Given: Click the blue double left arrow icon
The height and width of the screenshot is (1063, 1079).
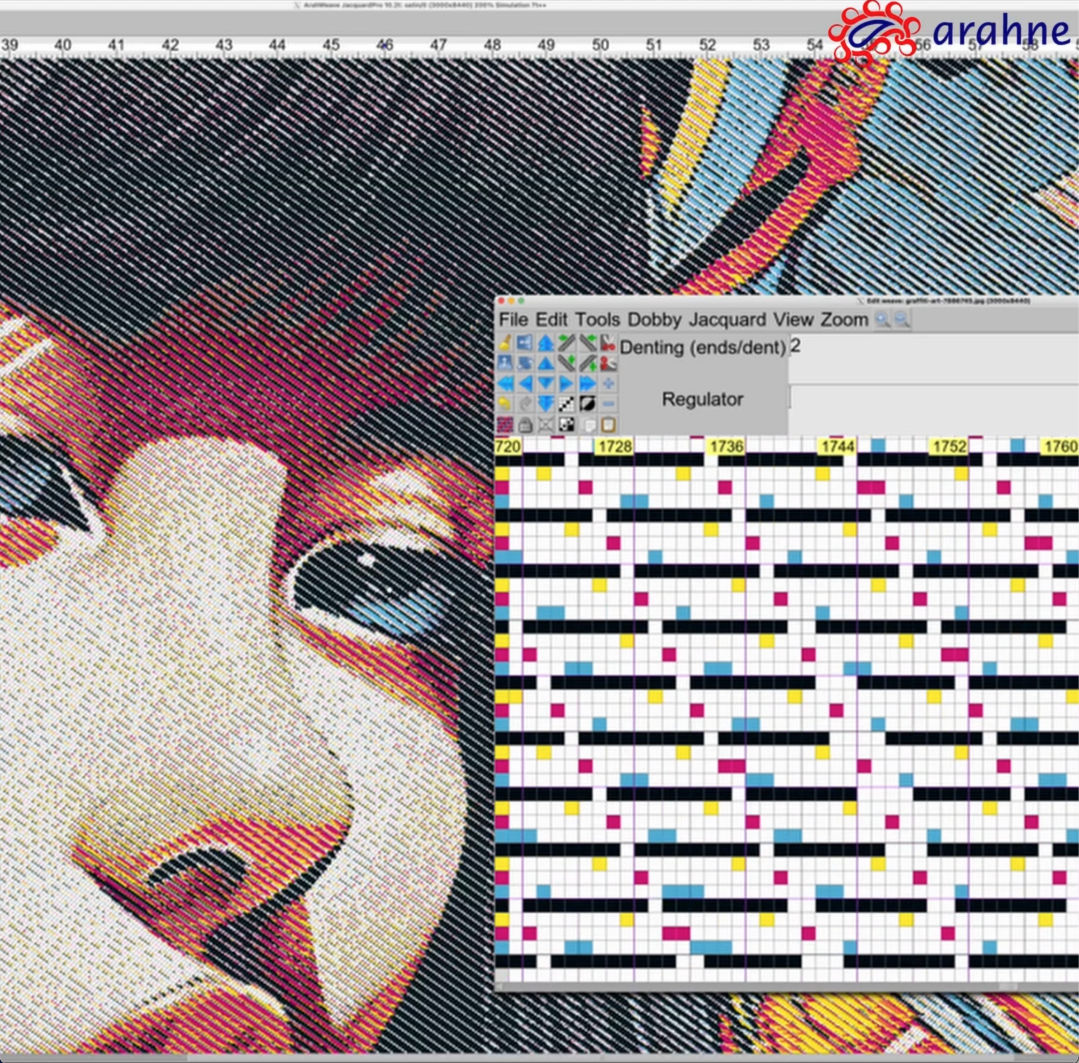Looking at the screenshot, I should pyautogui.click(x=504, y=384).
